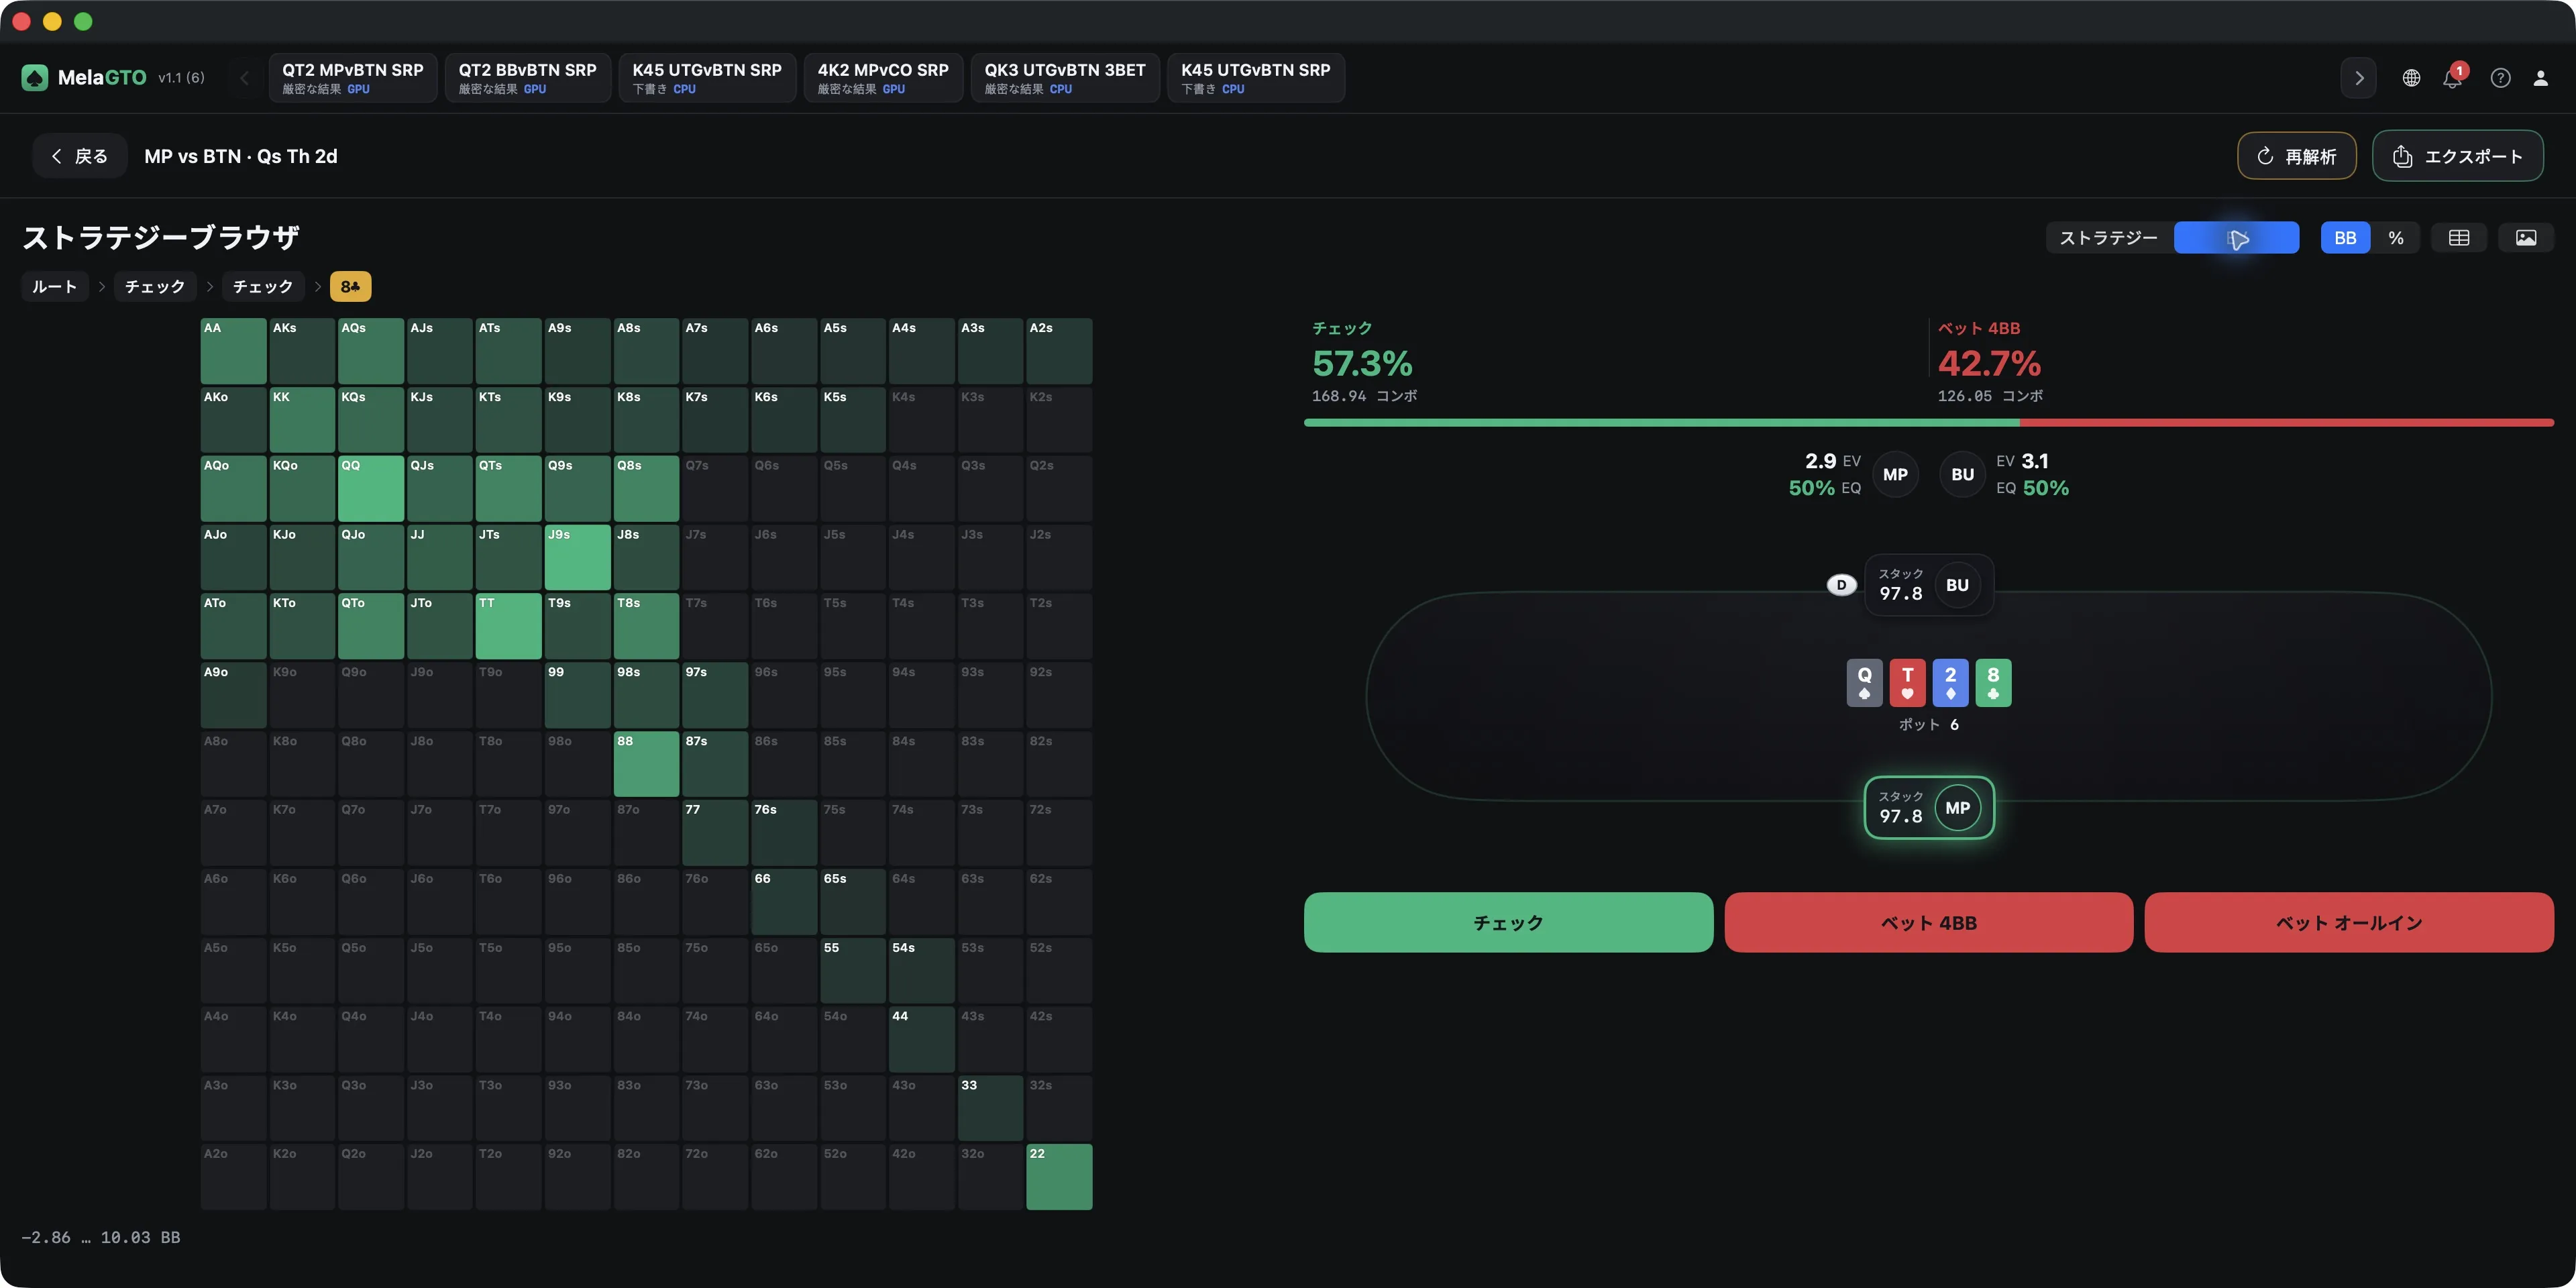2576x1288 pixels.
Task: Select the T heart board card
Action: pos(1907,683)
